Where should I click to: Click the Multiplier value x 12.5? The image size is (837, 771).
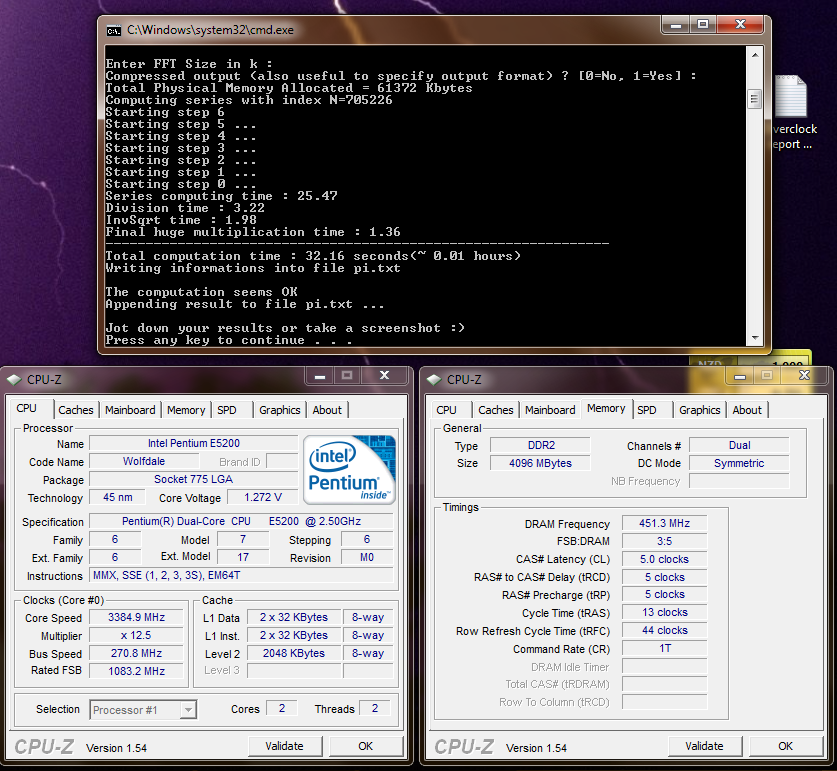137,635
